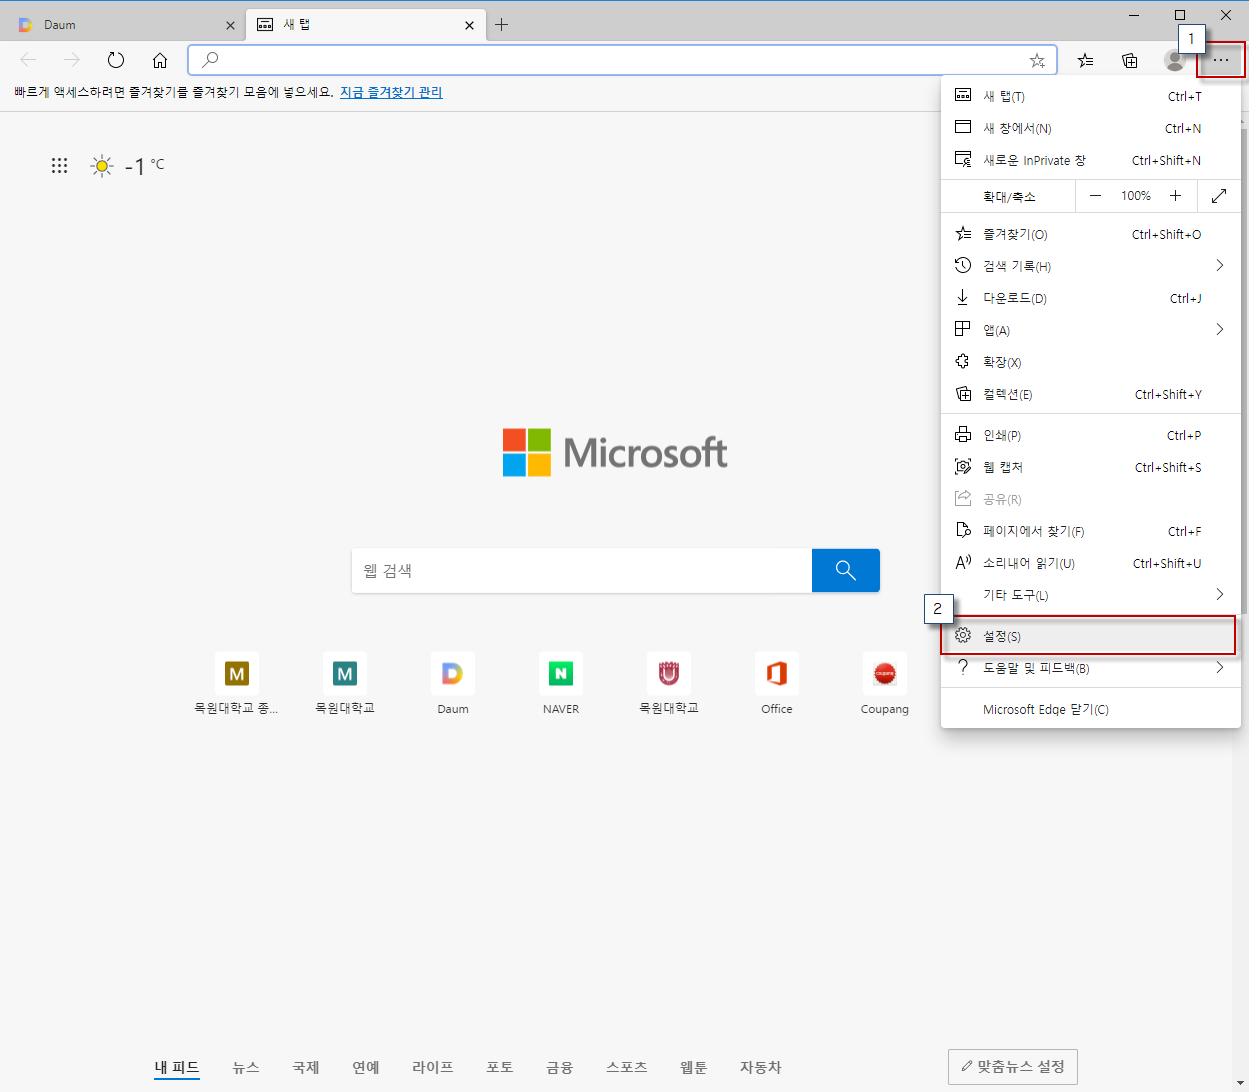Click the 웹 검색 input field
This screenshot has height=1092, width=1249.
point(581,570)
